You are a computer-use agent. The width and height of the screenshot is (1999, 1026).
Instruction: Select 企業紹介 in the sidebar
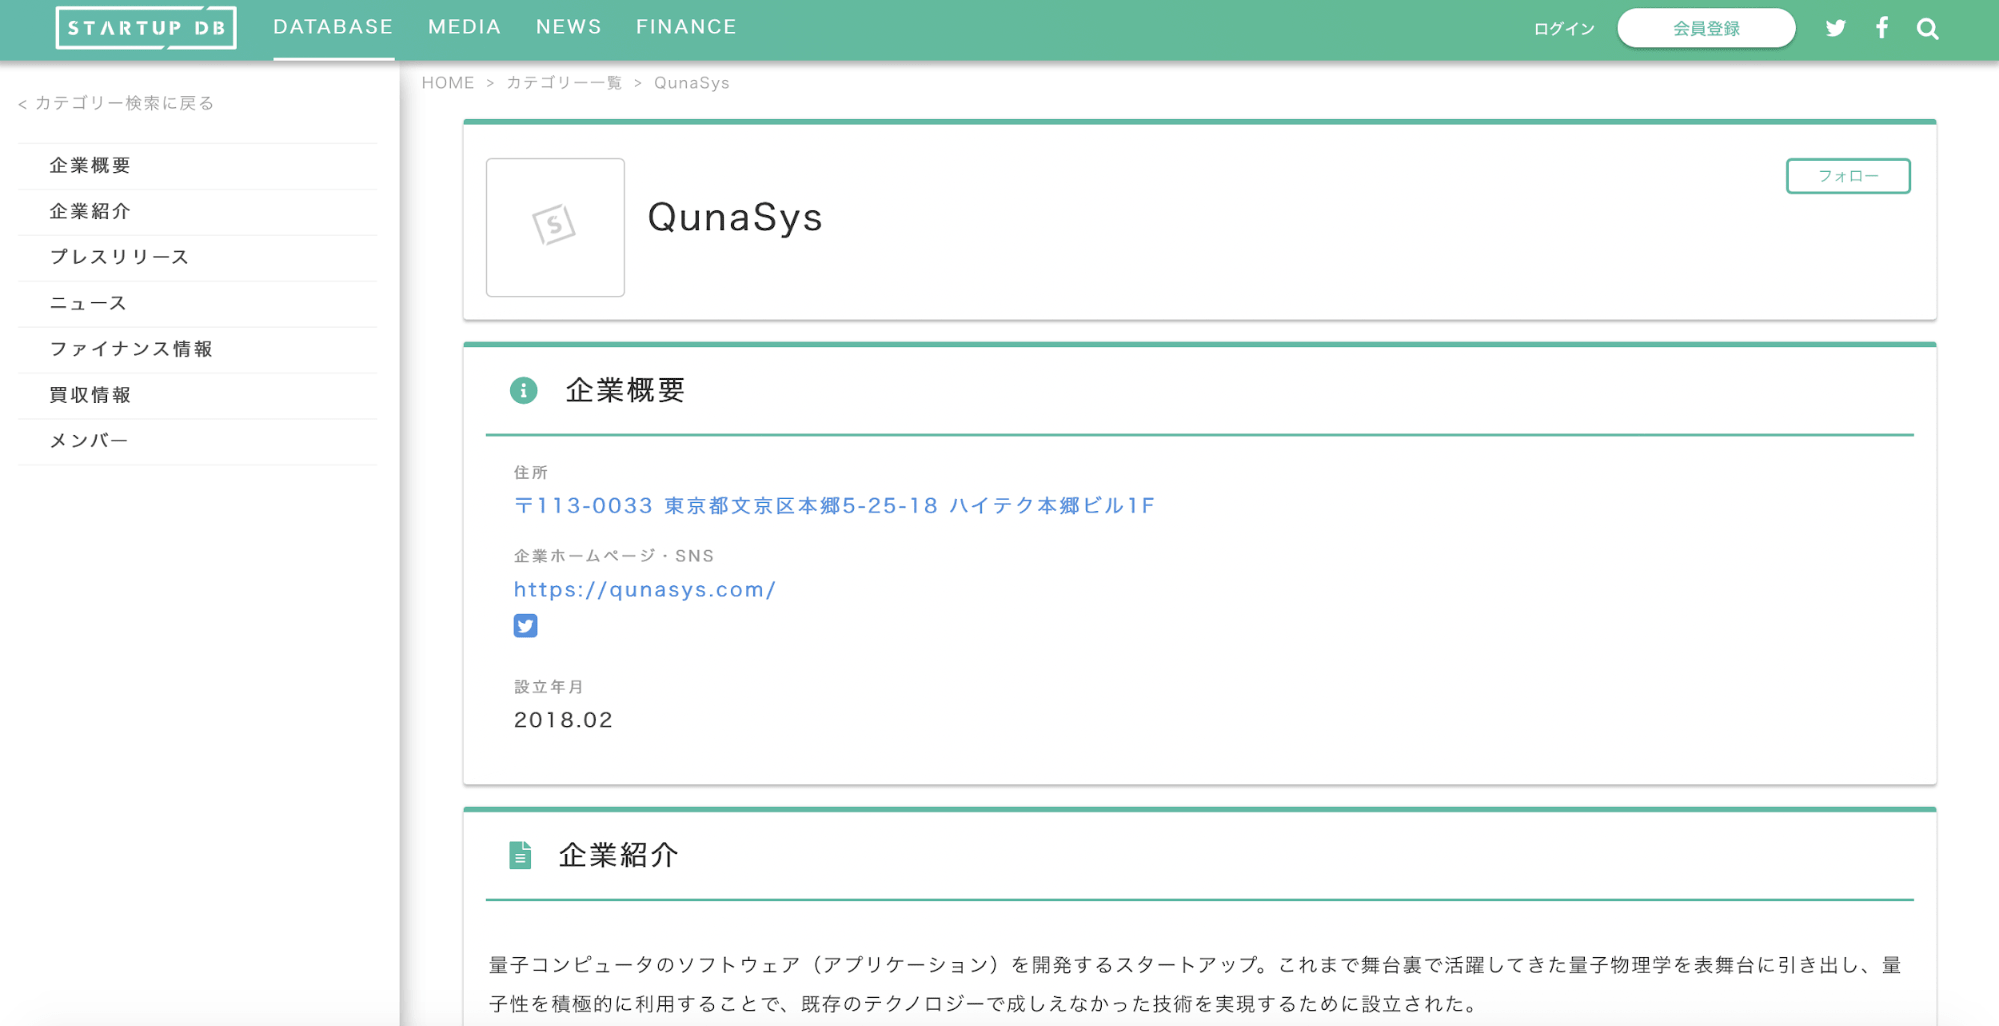tap(198, 212)
